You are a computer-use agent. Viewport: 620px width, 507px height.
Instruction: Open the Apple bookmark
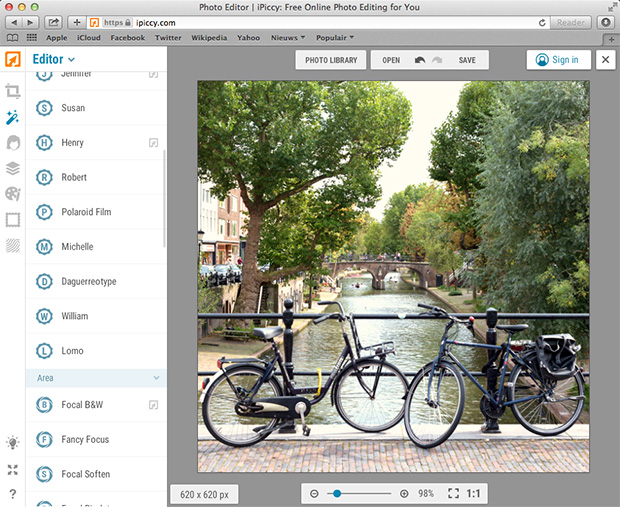57,38
